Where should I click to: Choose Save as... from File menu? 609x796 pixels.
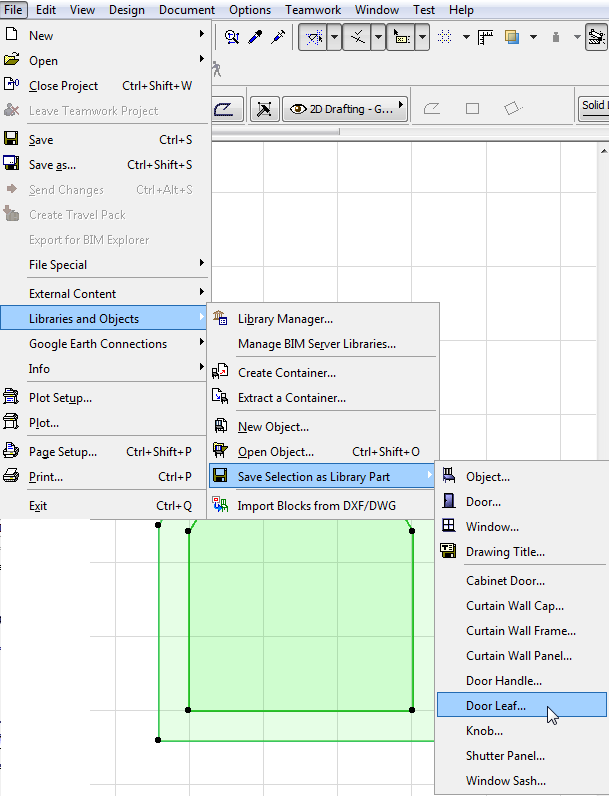tap(104, 164)
